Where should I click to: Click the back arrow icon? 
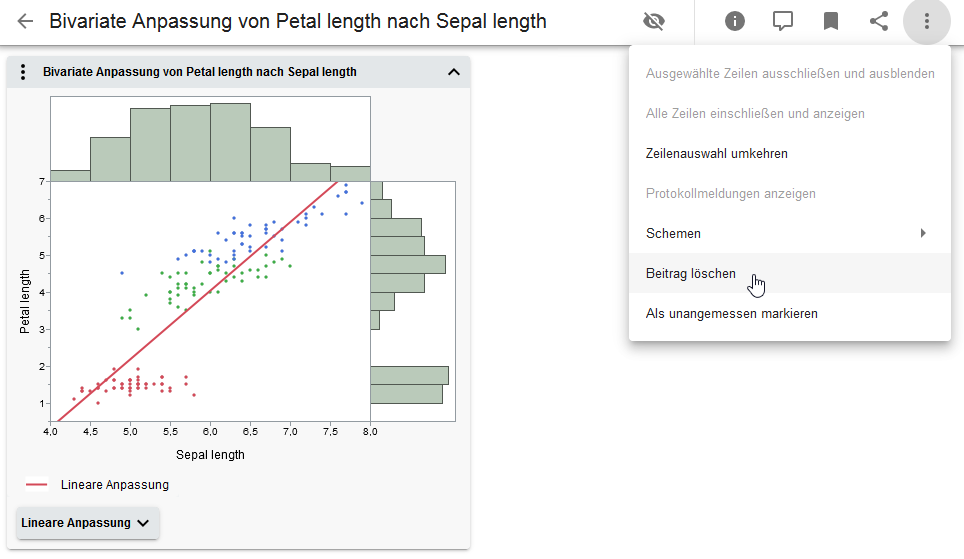point(26,21)
